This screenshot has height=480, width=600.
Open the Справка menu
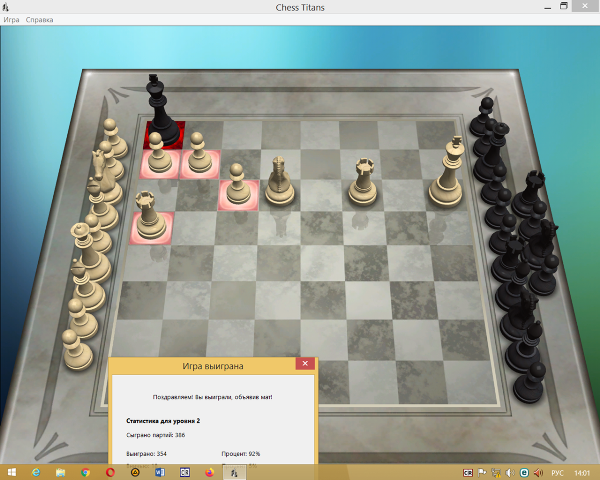click(x=40, y=20)
